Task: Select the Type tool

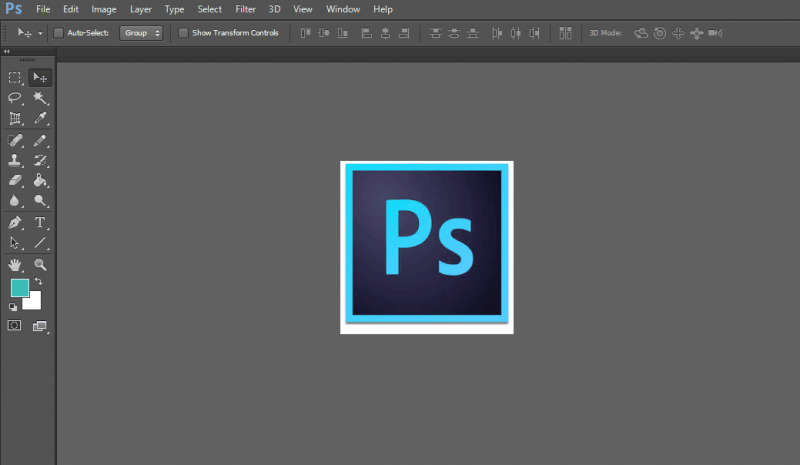Action: click(x=40, y=223)
